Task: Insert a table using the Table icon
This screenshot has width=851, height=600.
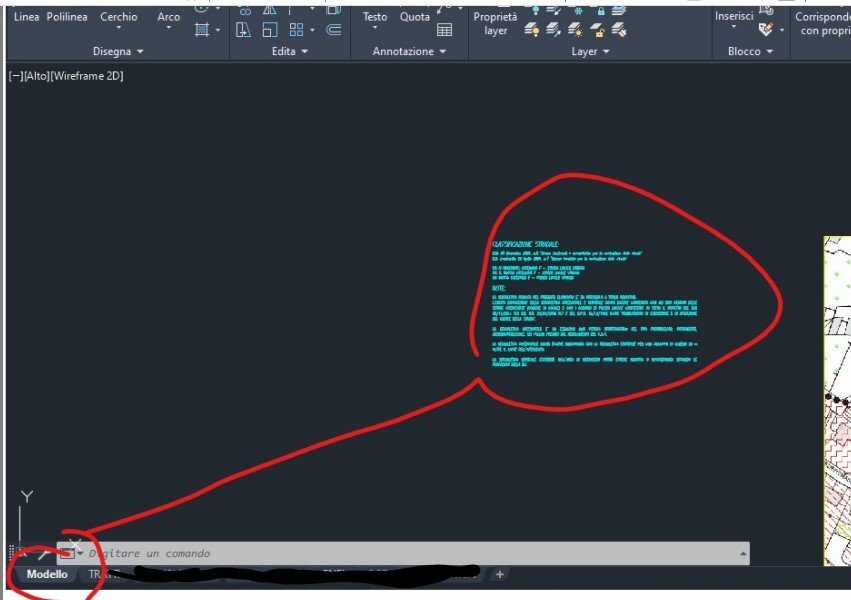Action: (x=444, y=30)
